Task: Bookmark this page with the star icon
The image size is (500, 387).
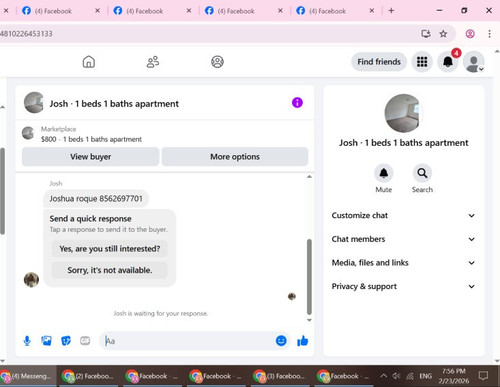Action: pos(443,34)
